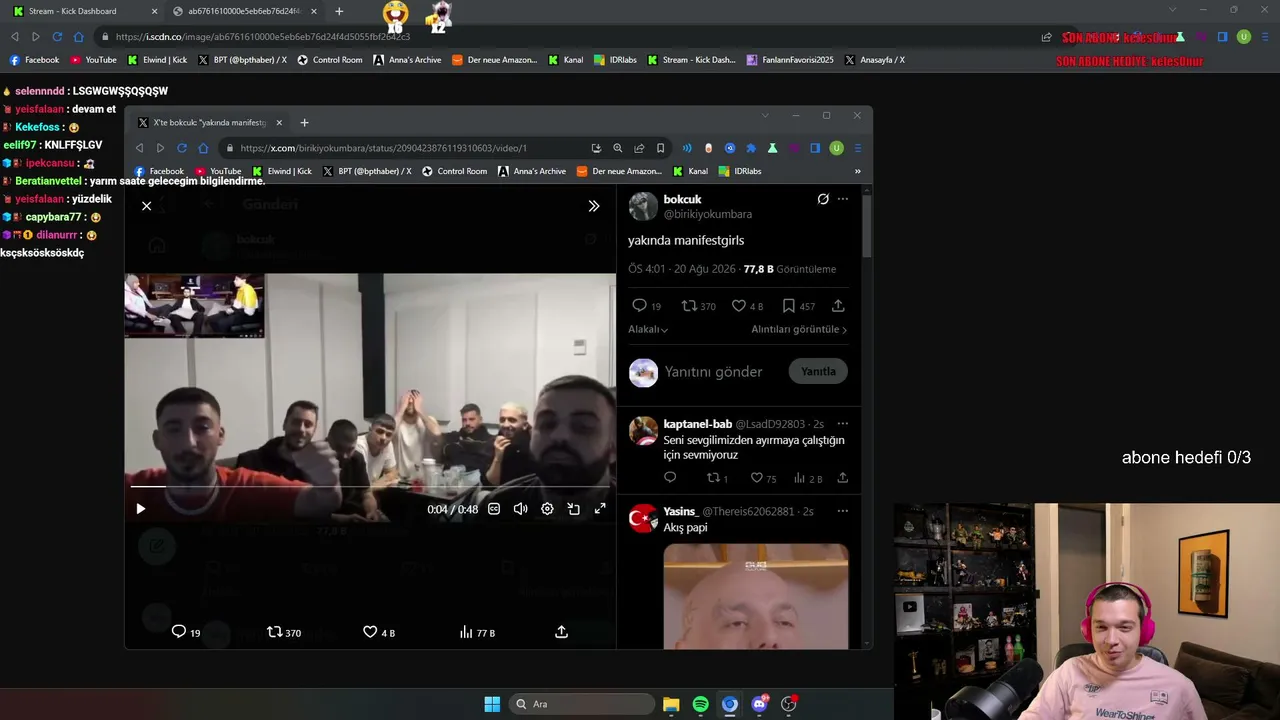Open Anasayfa / X bookmark in back window

click(874, 60)
